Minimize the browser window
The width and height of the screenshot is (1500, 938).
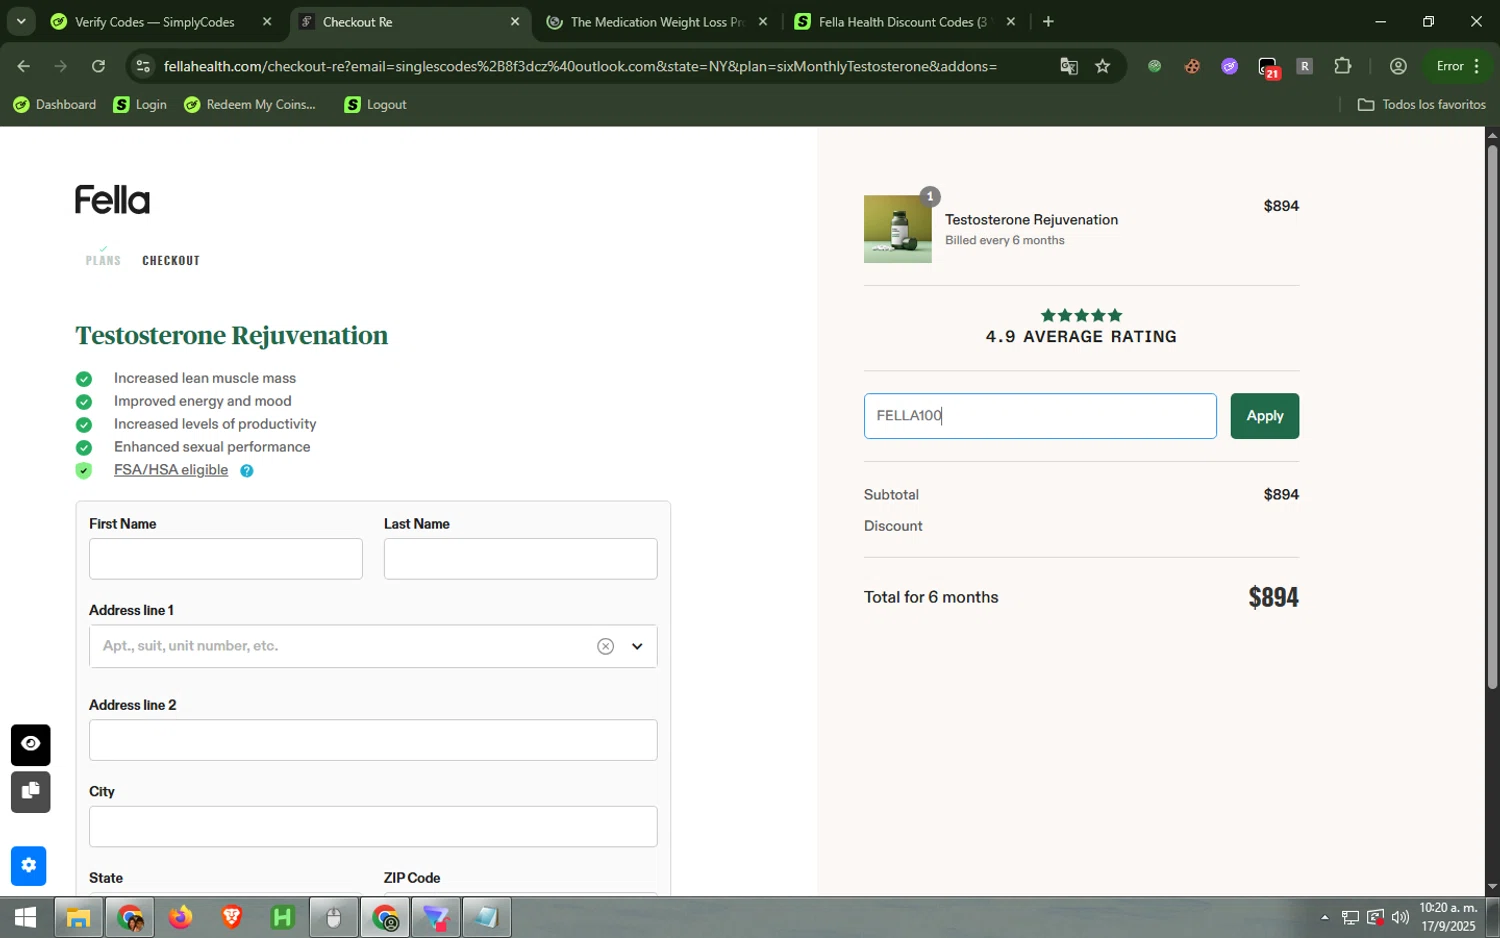[x=1380, y=21]
